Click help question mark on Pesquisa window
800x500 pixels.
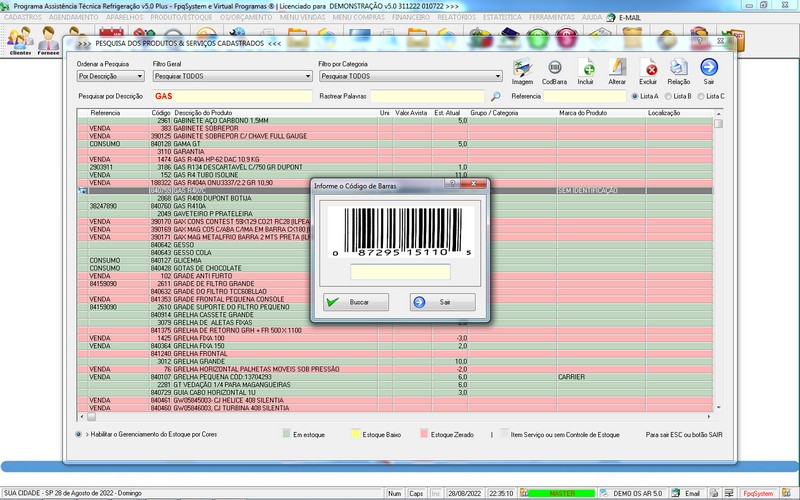coord(699,41)
